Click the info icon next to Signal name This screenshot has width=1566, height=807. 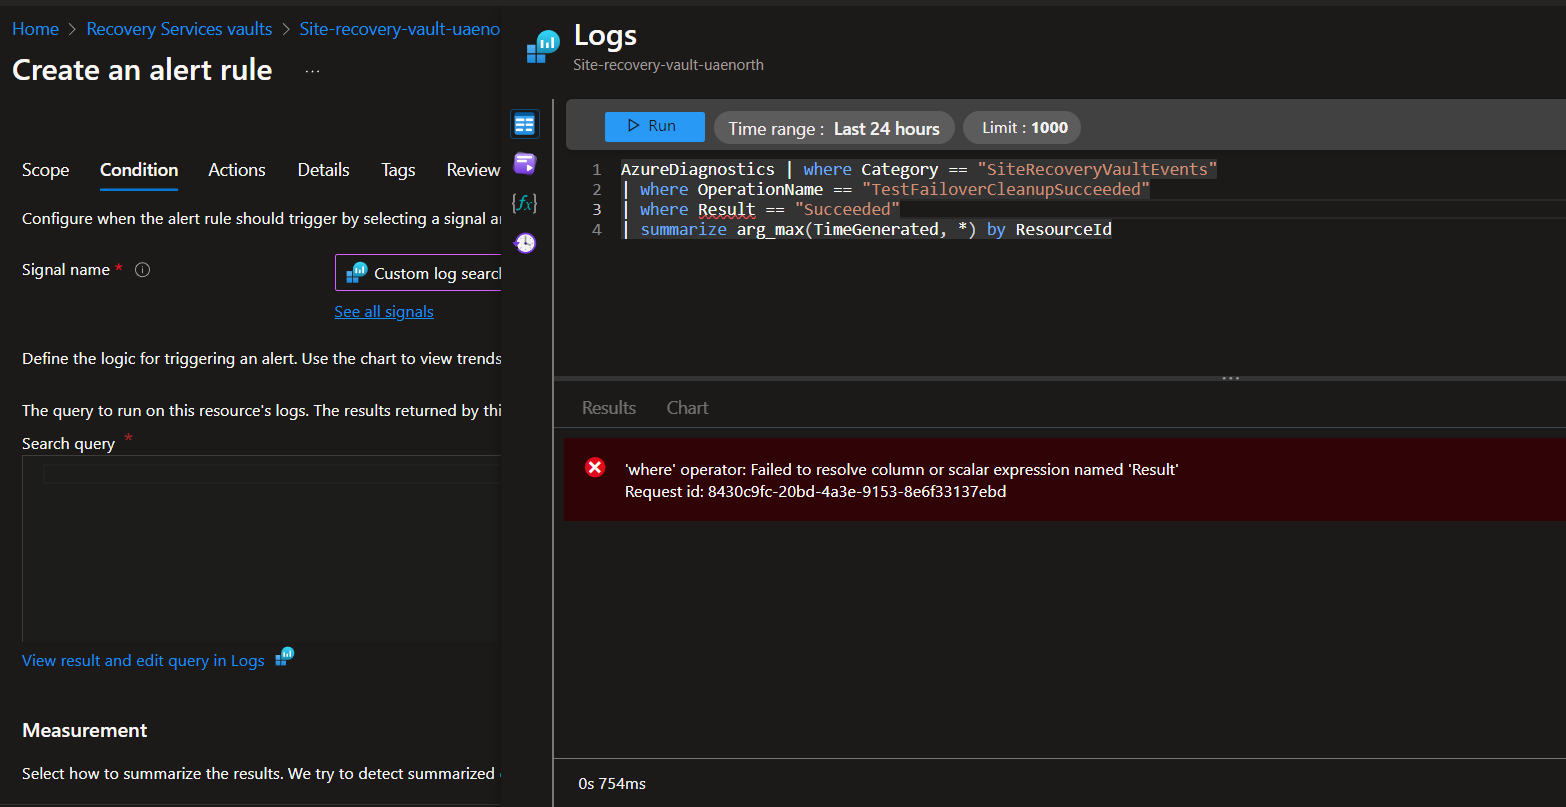(x=142, y=269)
